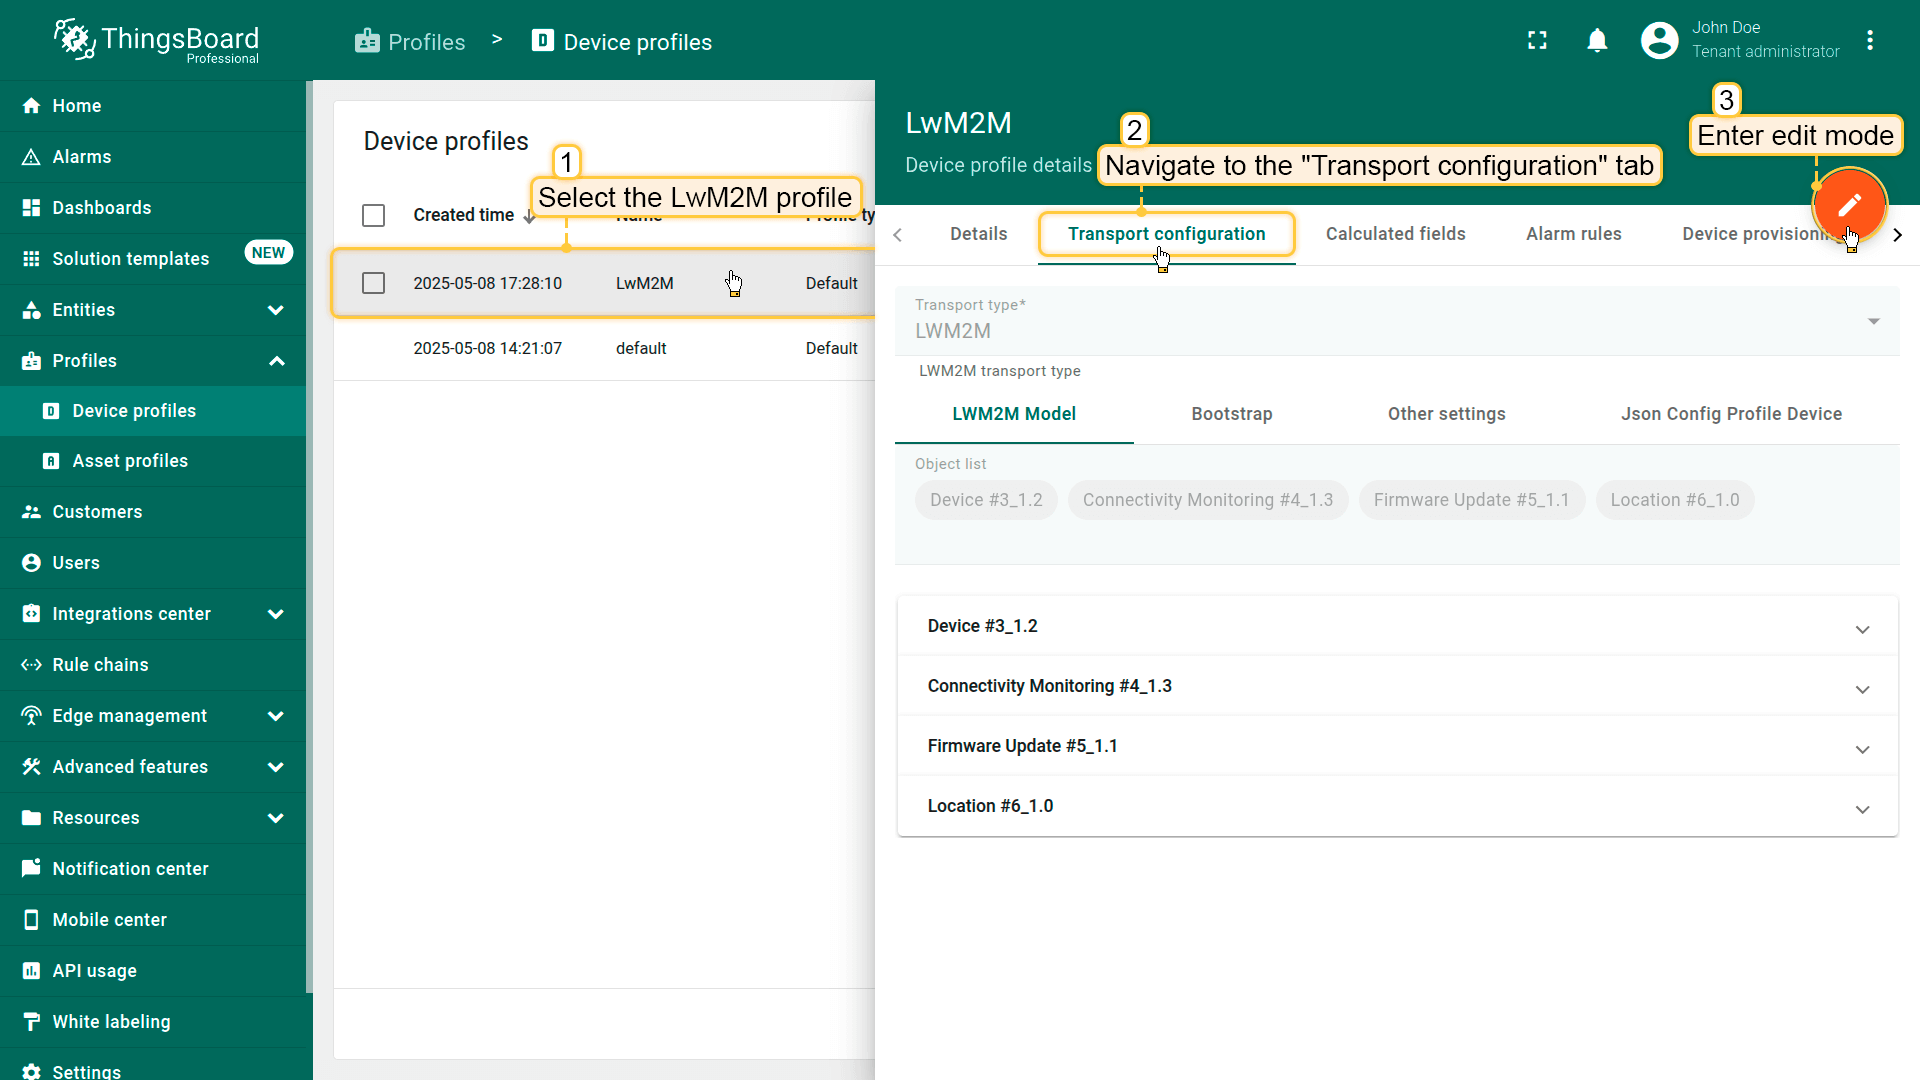
Task: Go to Asset profiles
Action: (x=130, y=461)
